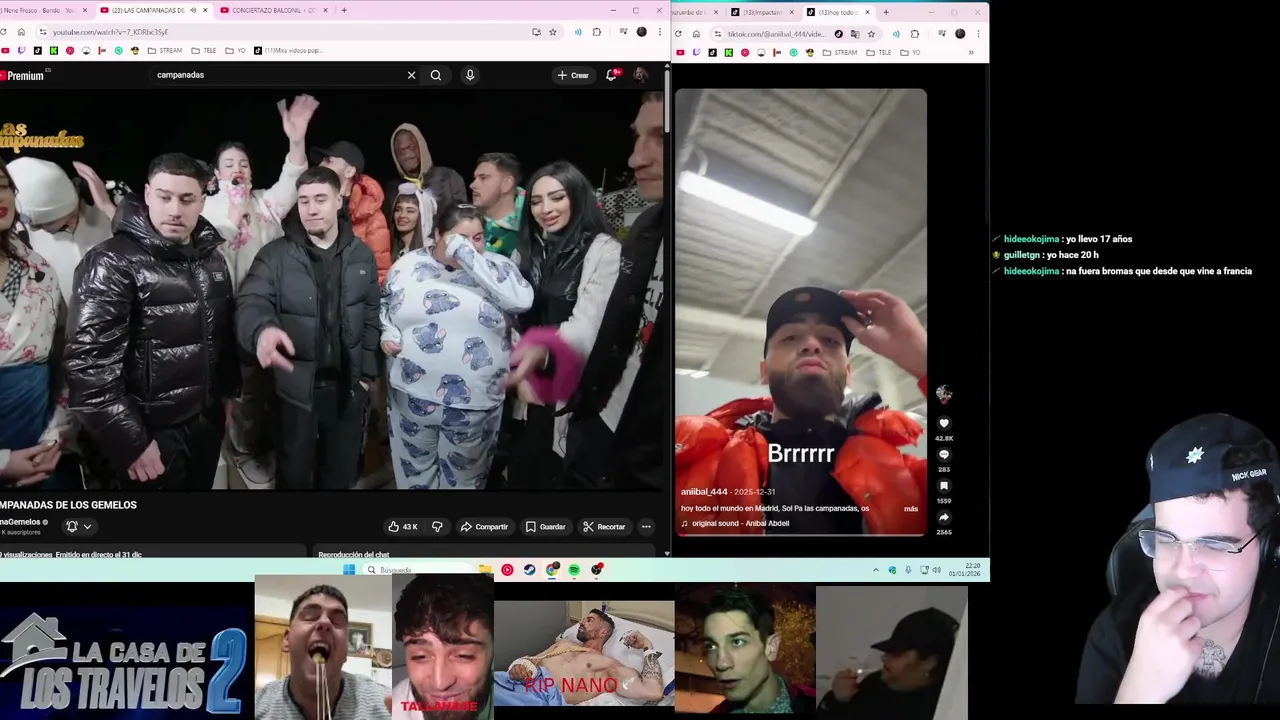The height and width of the screenshot is (720, 1280).
Task: Mute the LAS CAMPANADAS tab audio icon
Action: [193, 10]
